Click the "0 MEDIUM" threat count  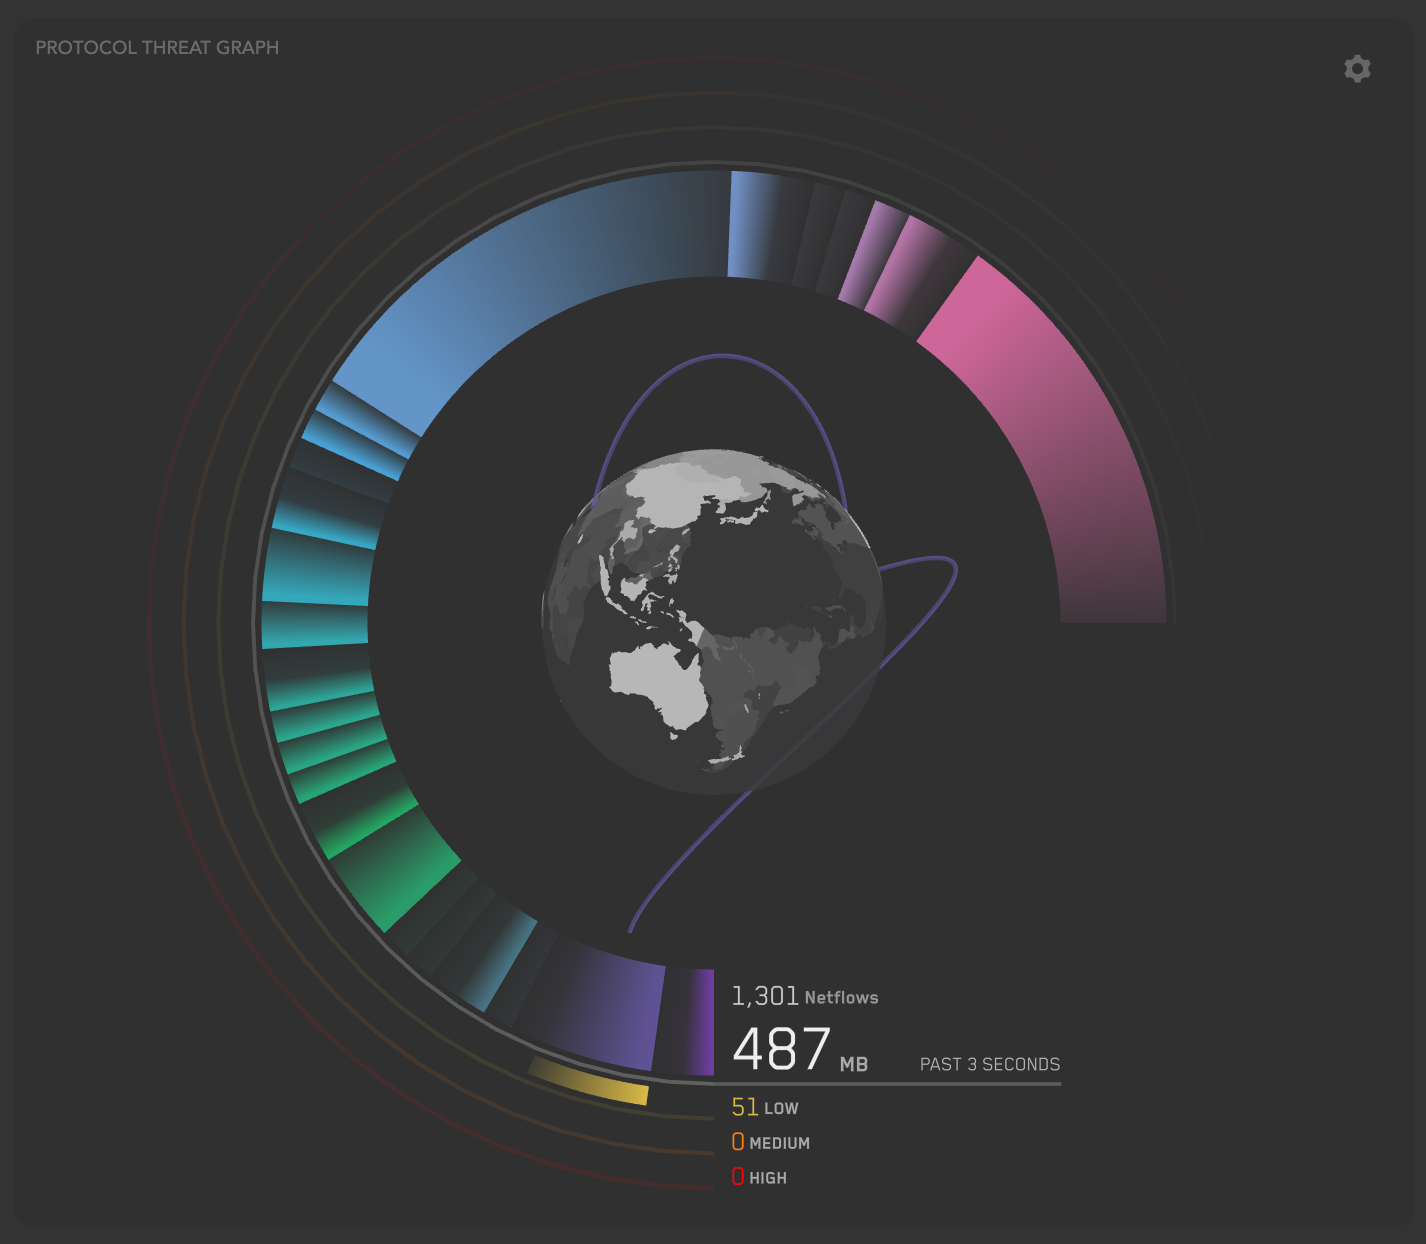point(771,1142)
